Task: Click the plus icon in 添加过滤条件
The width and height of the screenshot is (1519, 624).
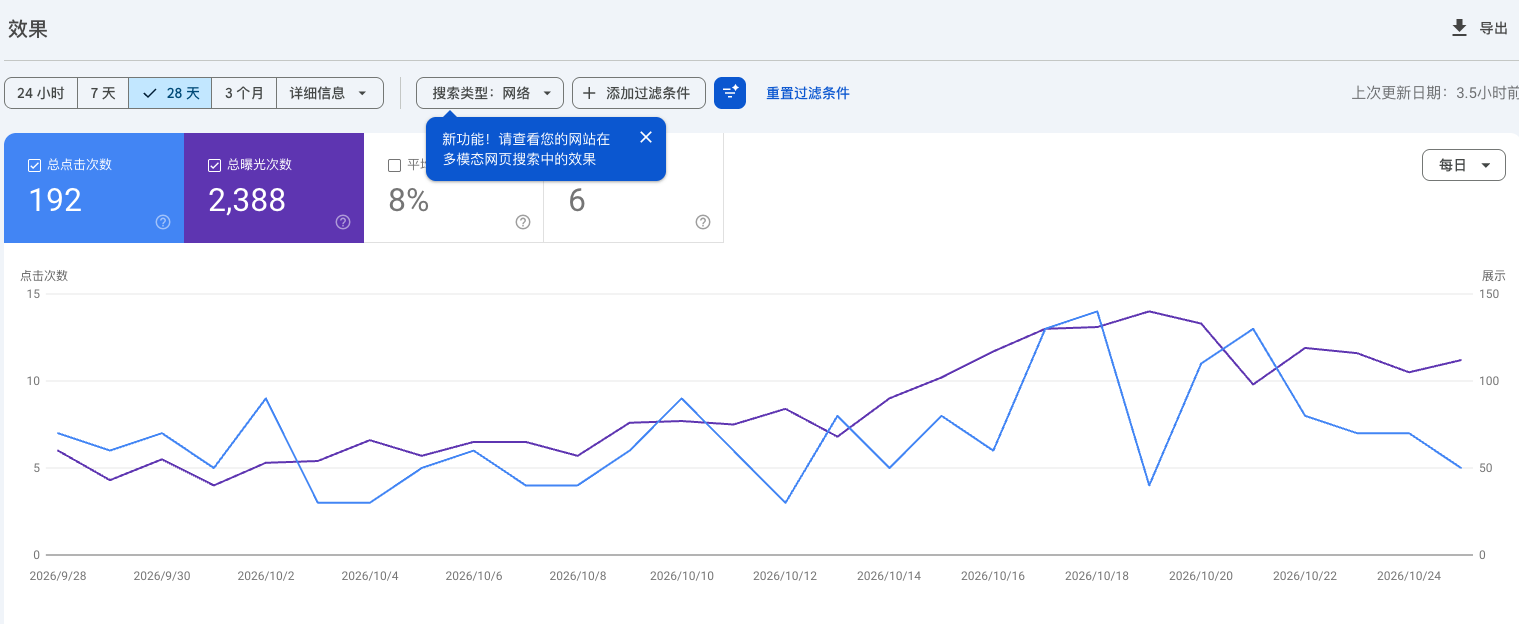Action: pyautogui.click(x=589, y=93)
